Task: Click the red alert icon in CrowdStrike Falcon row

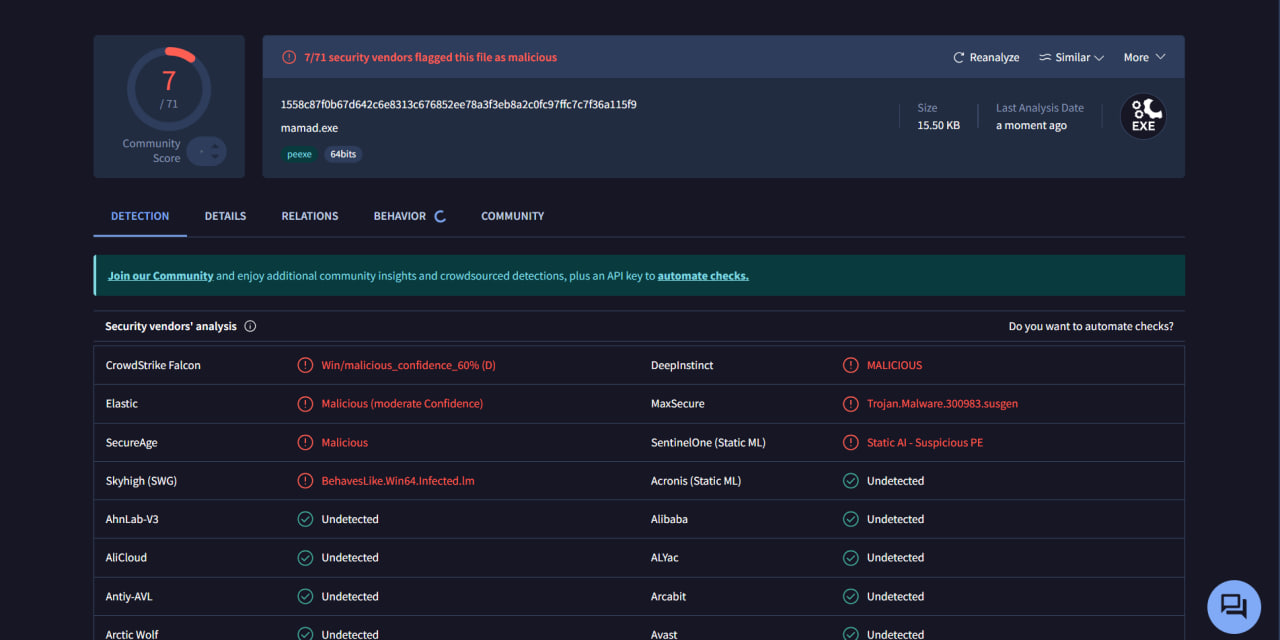Action: (x=305, y=365)
